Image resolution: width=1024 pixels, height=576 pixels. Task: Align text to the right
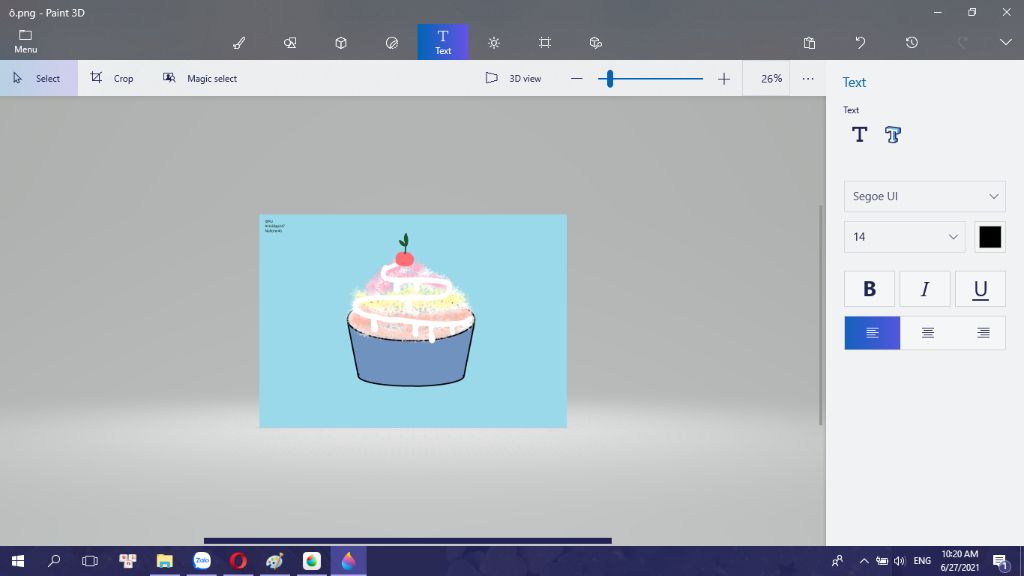point(983,333)
